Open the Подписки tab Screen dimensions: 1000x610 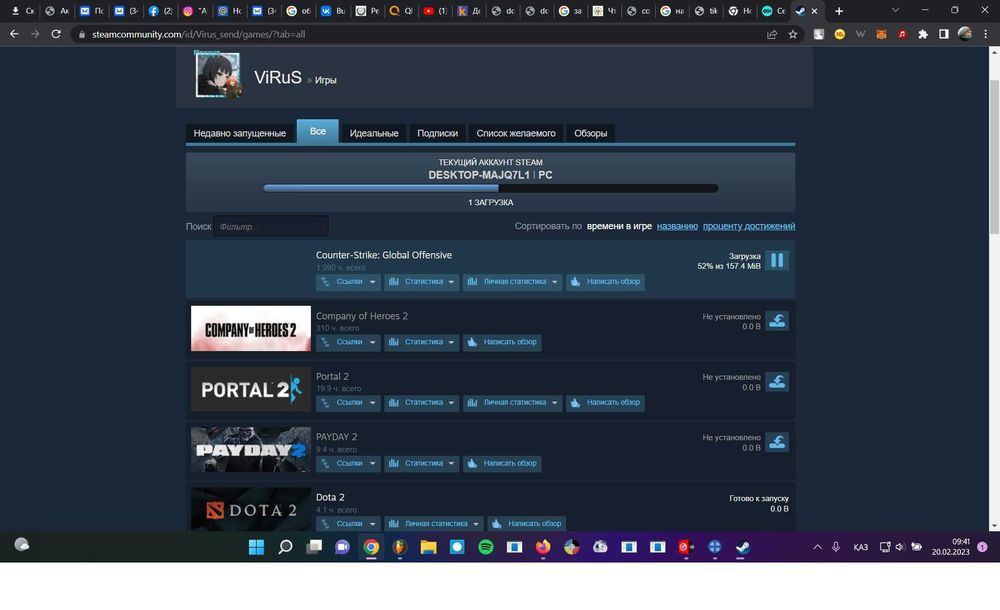pyautogui.click(x=438, y=133)
